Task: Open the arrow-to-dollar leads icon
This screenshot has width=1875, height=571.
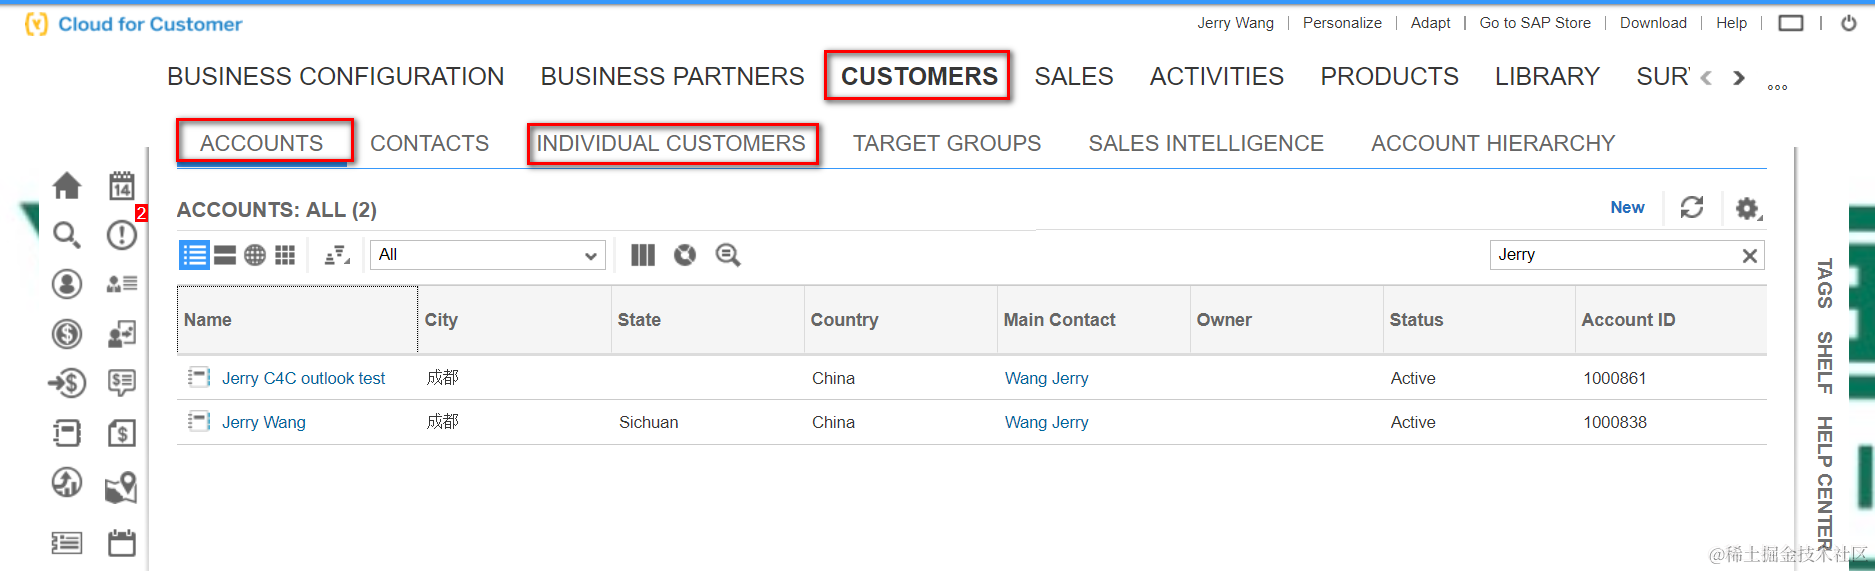Action: pos(67,383)
